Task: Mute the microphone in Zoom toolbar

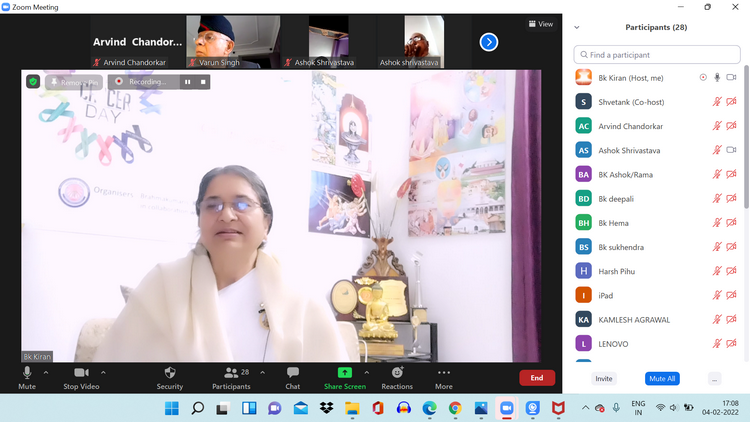Action: pos(27,378)
